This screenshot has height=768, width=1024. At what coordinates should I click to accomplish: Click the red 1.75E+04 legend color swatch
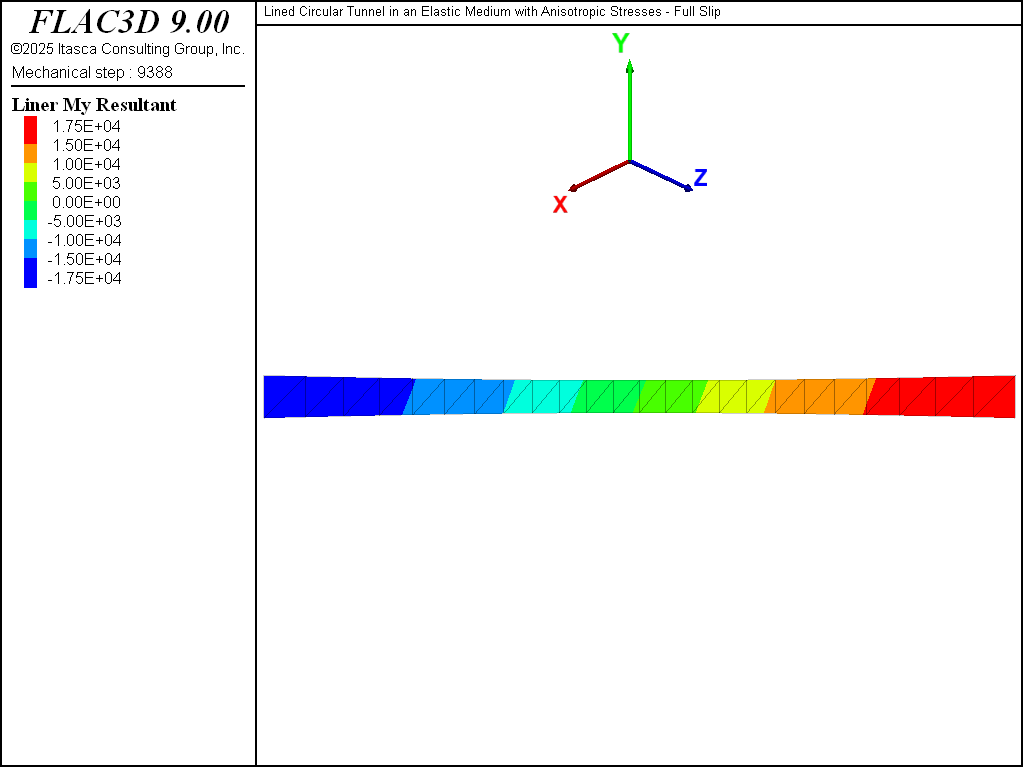pos(31,130)
